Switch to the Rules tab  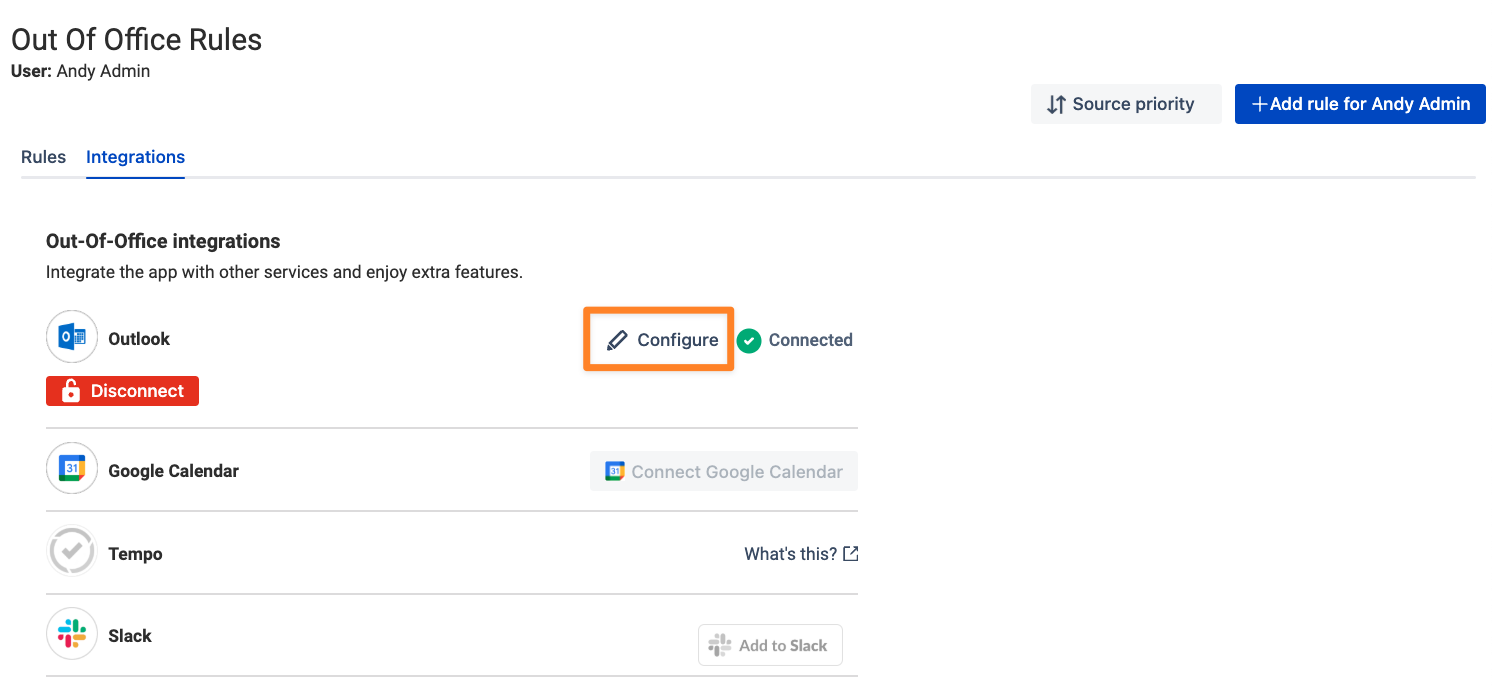point(43,157)
